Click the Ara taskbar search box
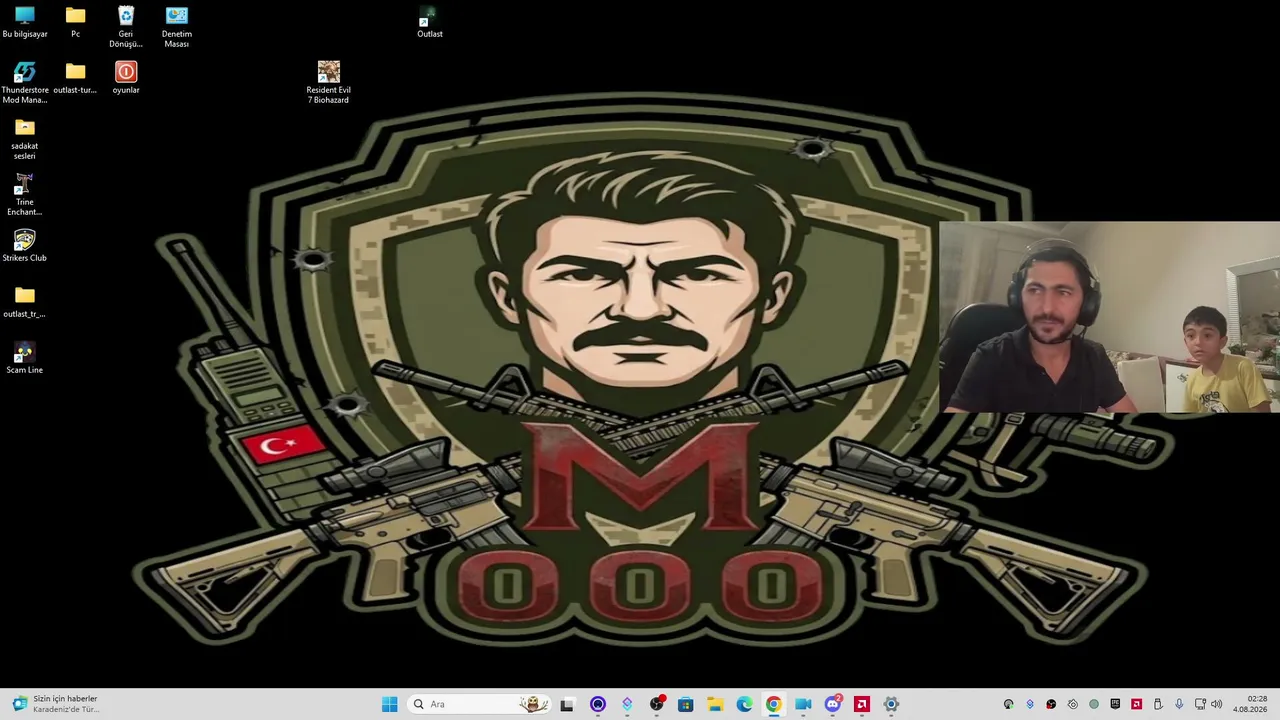 pyautogui.click(x=480, y=704)
